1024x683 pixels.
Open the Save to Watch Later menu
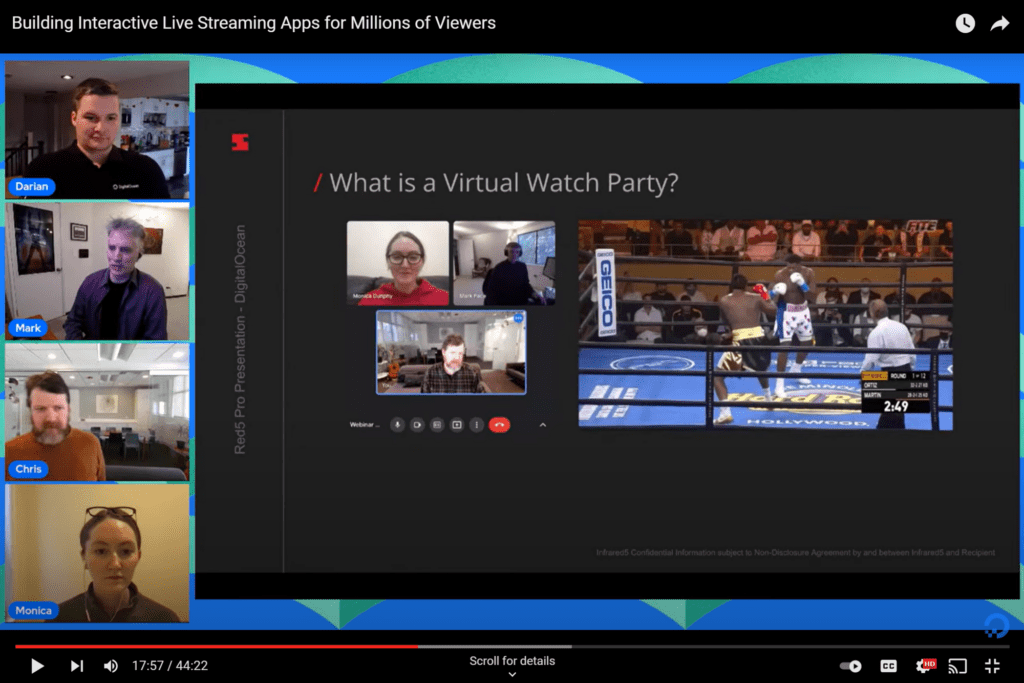tap(964, 22)
